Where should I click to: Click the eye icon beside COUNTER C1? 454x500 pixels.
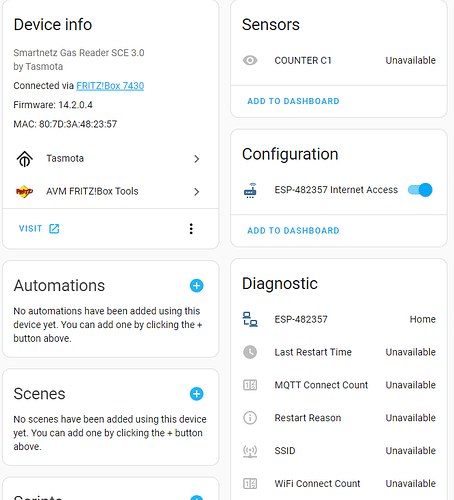tap(250, 60)
